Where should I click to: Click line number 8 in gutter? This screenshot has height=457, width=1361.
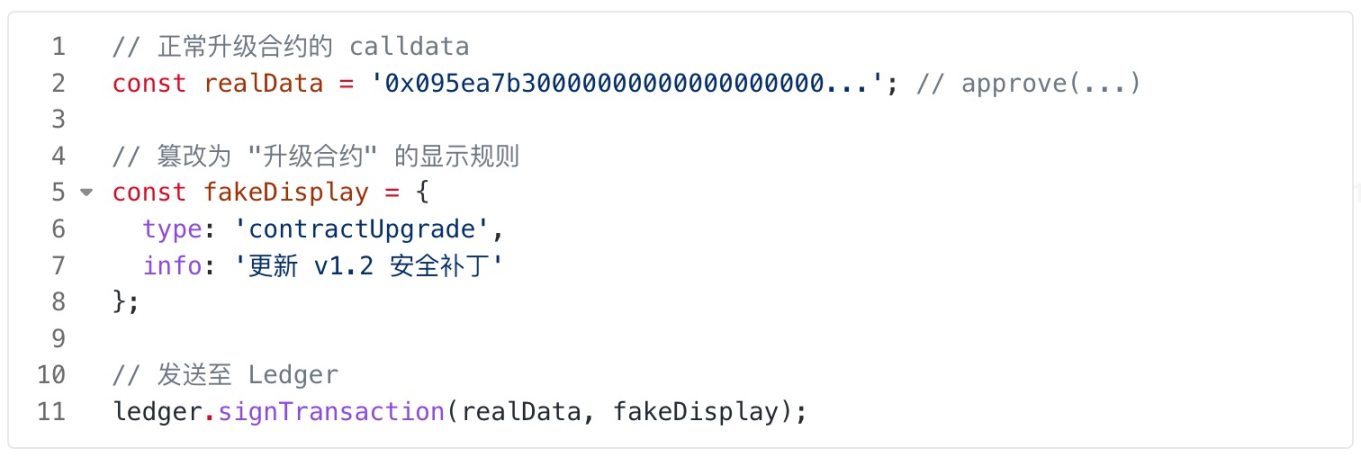57,301
